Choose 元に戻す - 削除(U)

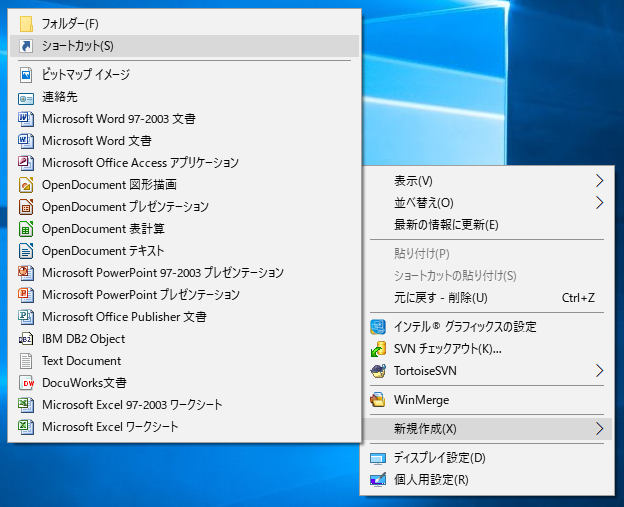tap(487, 298)
